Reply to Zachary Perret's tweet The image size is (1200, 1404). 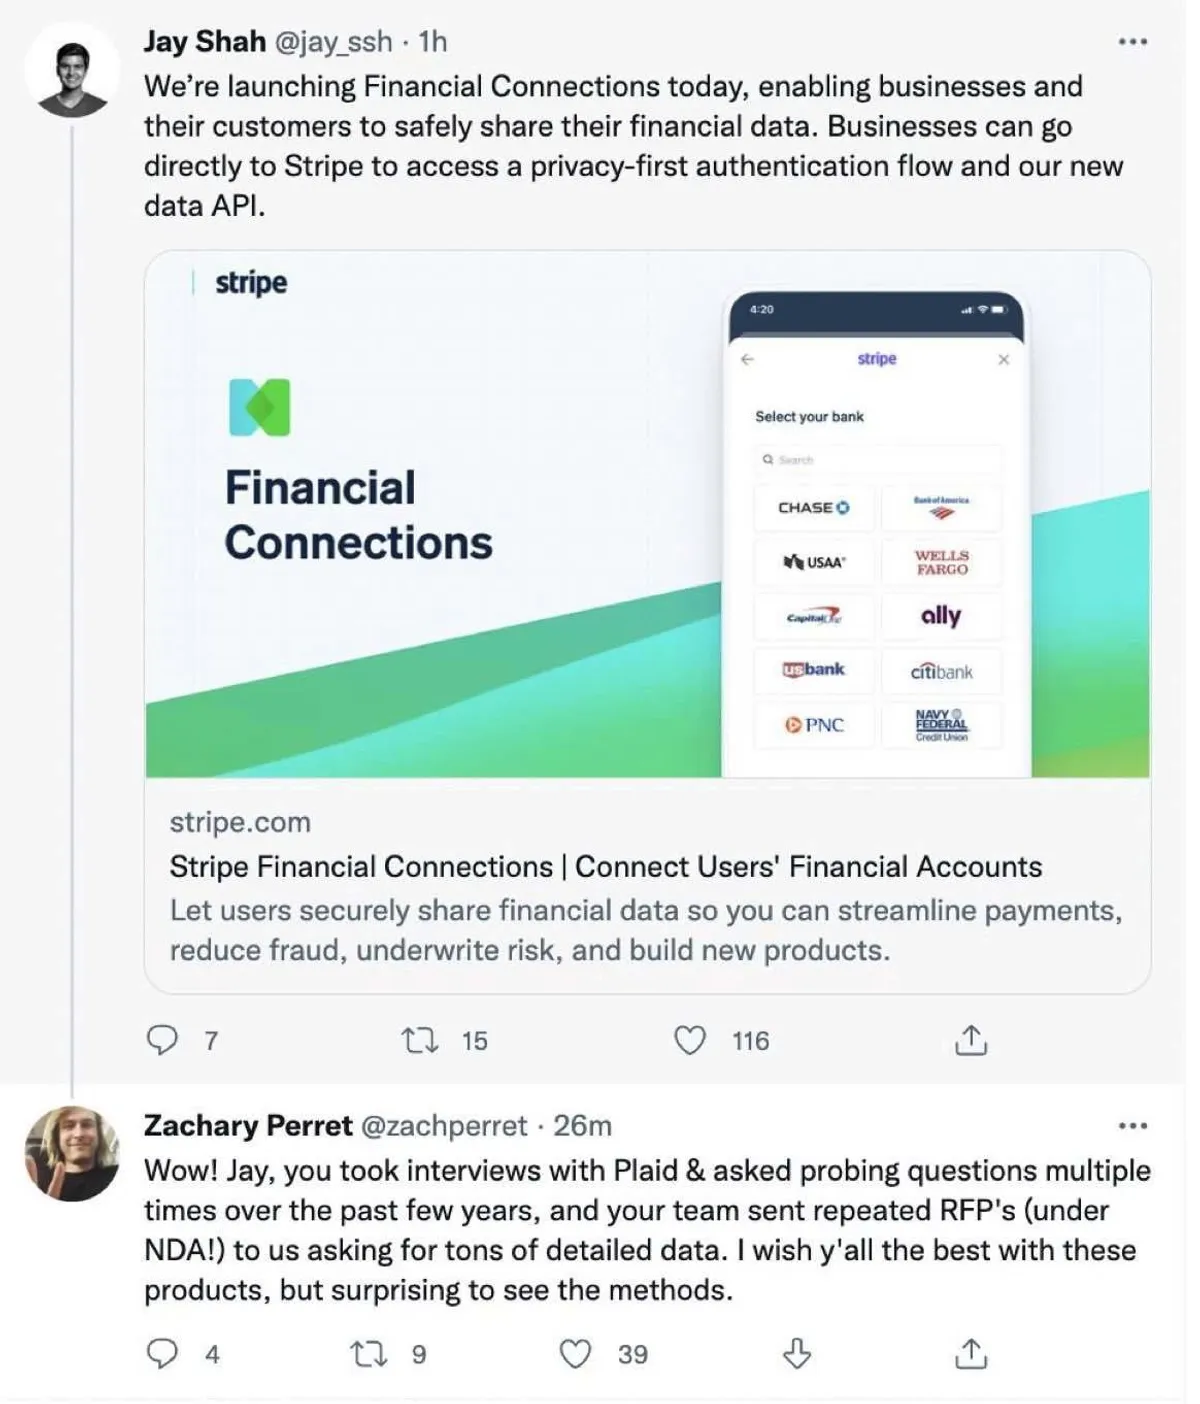[x=162, y=1354]
